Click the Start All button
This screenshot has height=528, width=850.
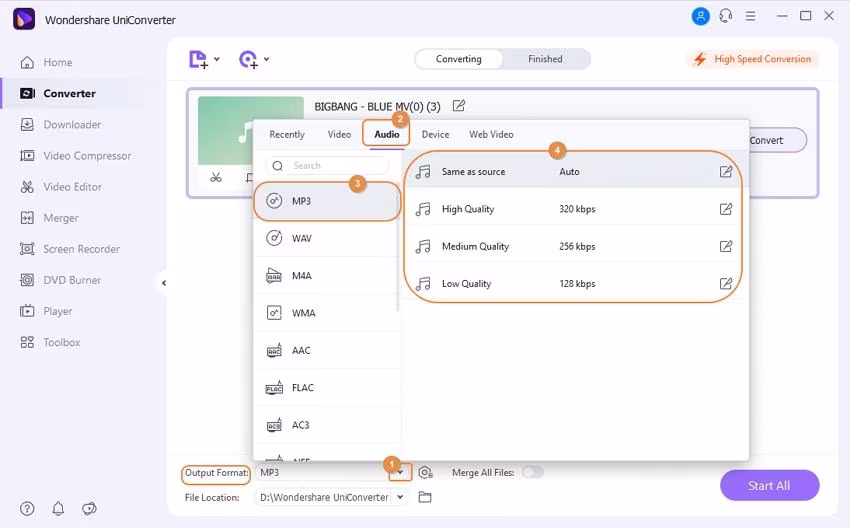click(x=769, y=486)
